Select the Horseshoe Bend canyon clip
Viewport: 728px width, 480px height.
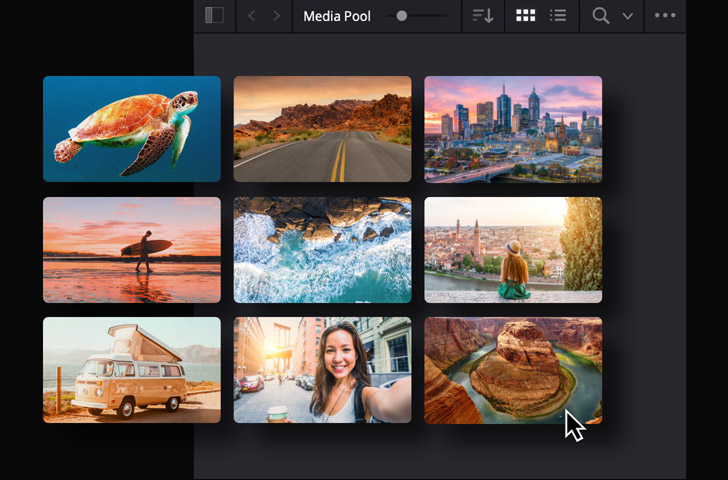(513, 370)
